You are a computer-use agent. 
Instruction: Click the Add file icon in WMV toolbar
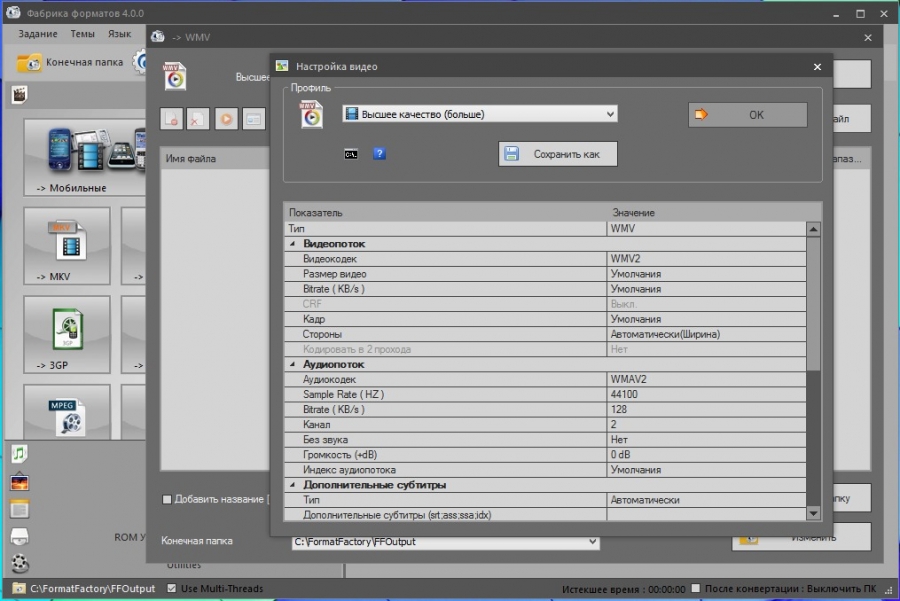[x=172, y=119]
